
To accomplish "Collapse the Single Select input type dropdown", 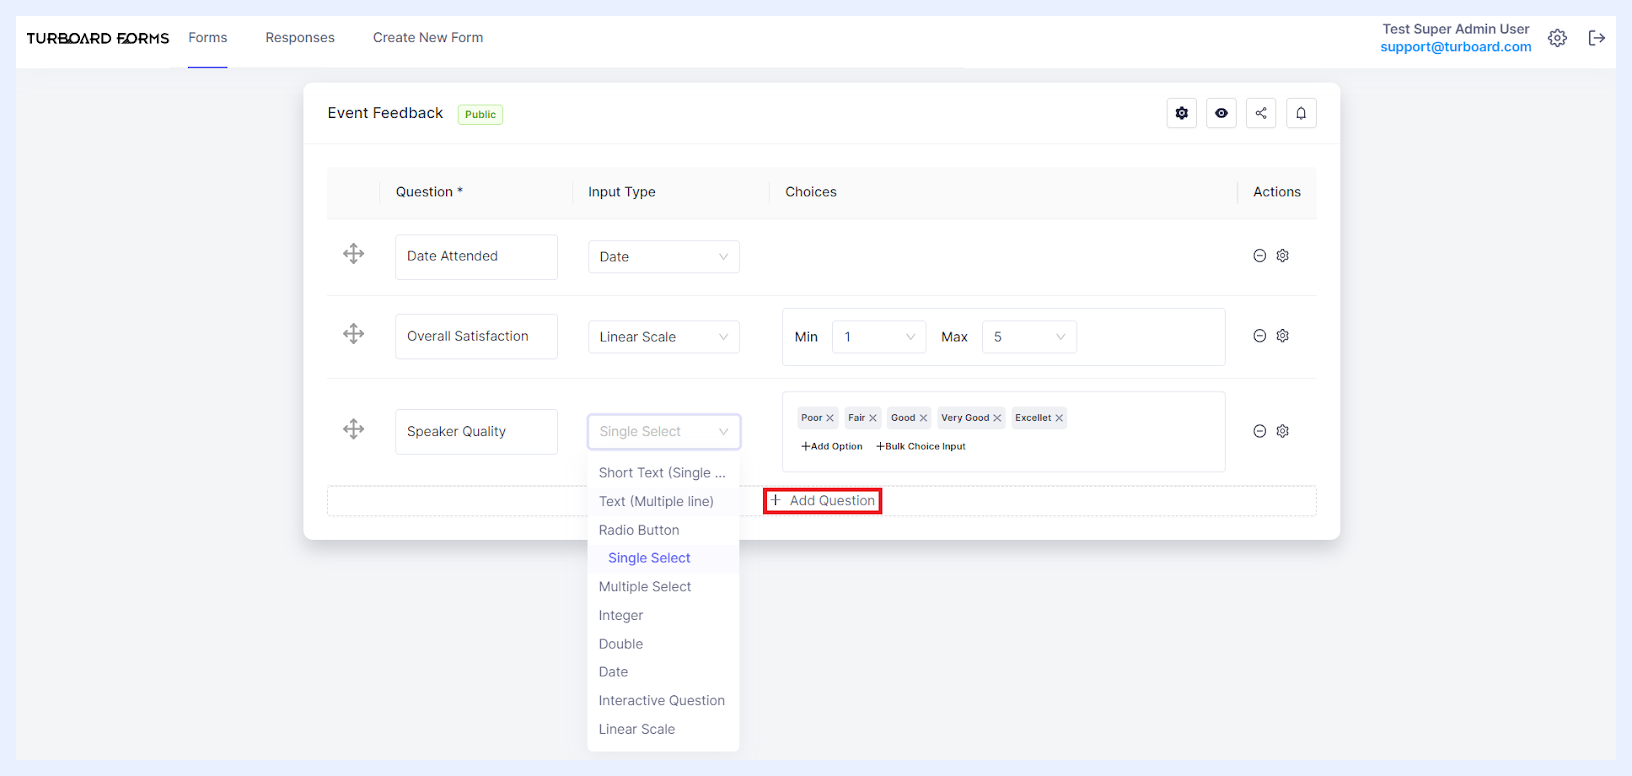I will tap(664, 432).
